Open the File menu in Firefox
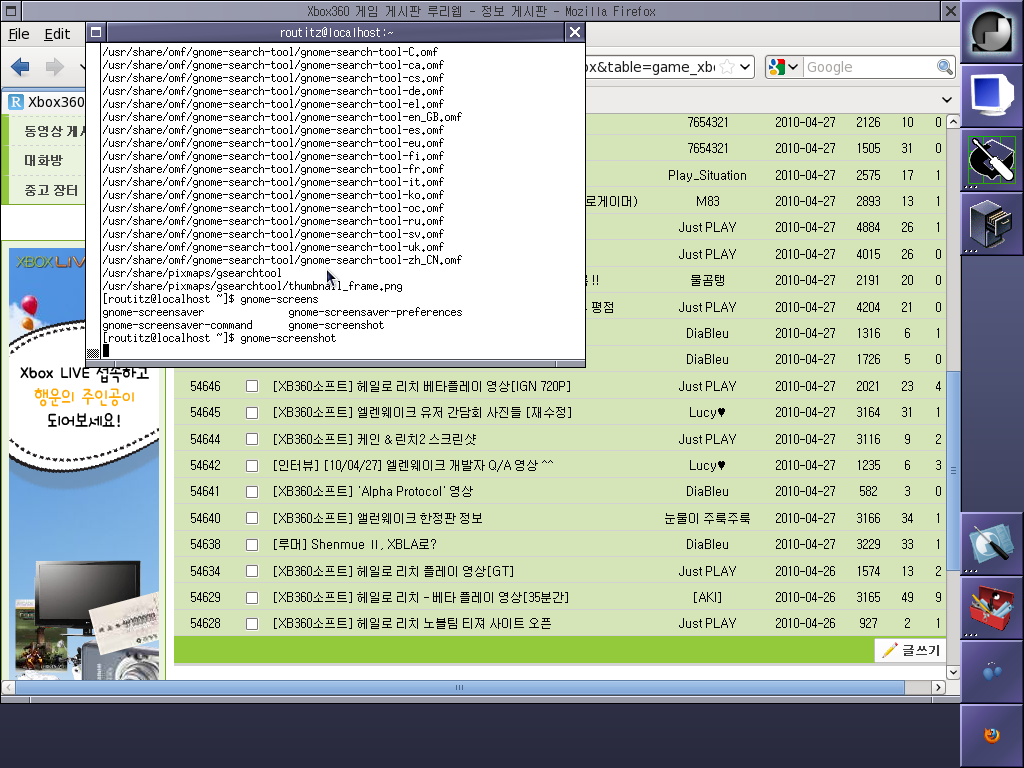 [18, 34]
